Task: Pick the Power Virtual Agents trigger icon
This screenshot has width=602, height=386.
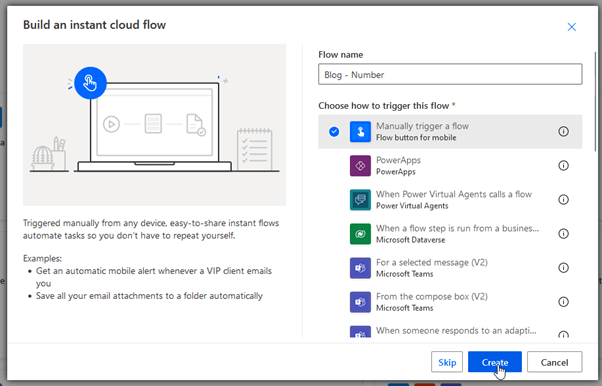Action: (x=360, y=200)
